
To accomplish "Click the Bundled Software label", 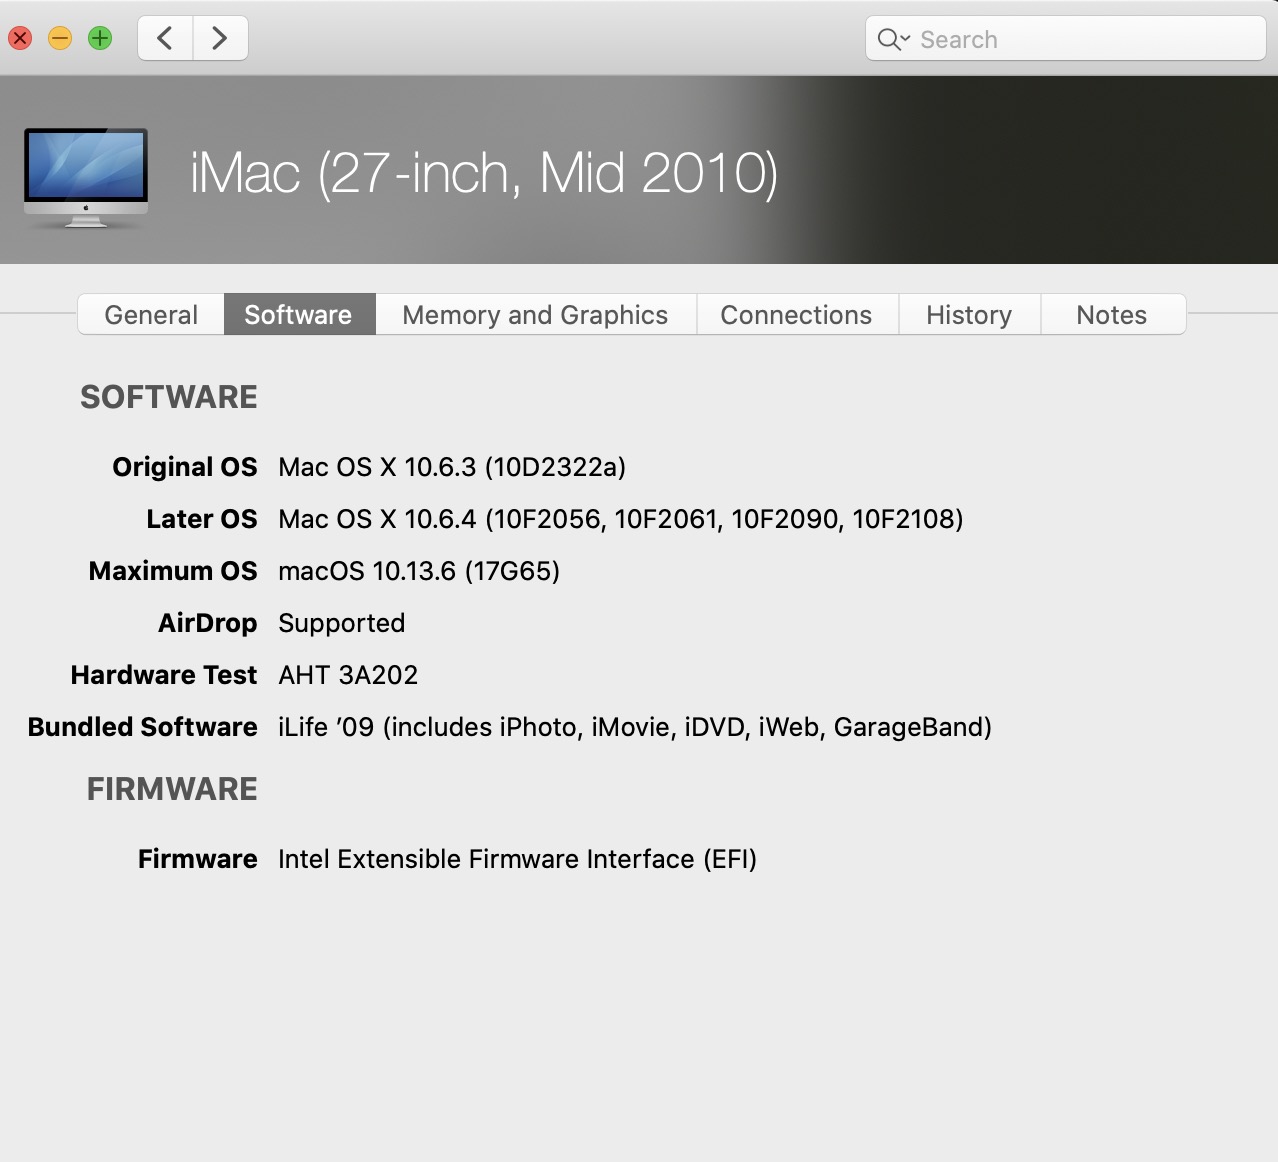I will click(143, 727).
